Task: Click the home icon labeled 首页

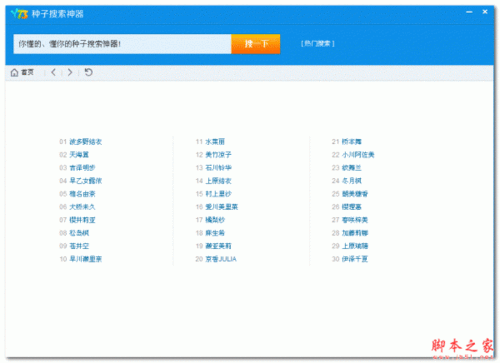Action: click(22, 72)
